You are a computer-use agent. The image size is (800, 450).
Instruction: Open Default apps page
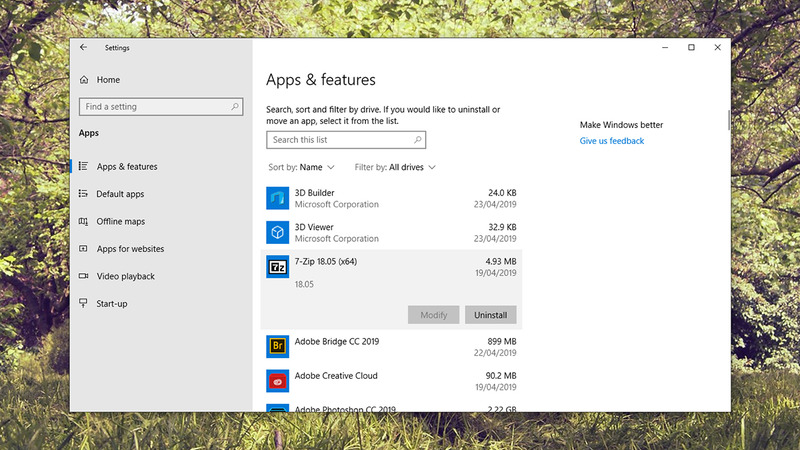120,194
